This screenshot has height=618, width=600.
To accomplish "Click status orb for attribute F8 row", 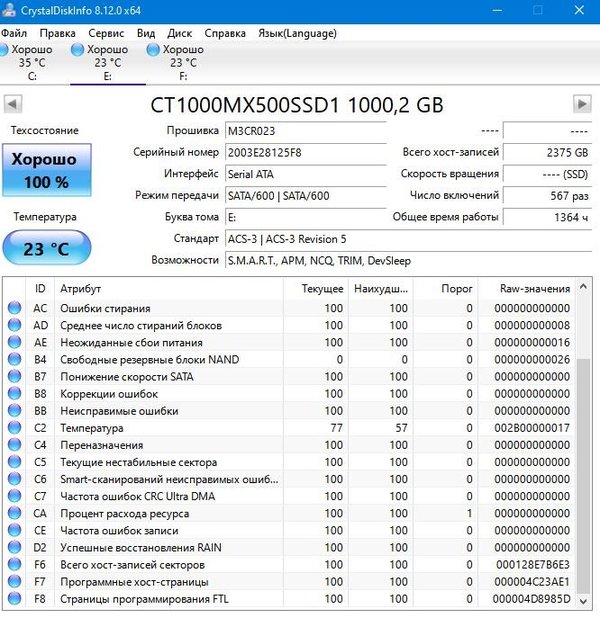I will click(14, 598).
